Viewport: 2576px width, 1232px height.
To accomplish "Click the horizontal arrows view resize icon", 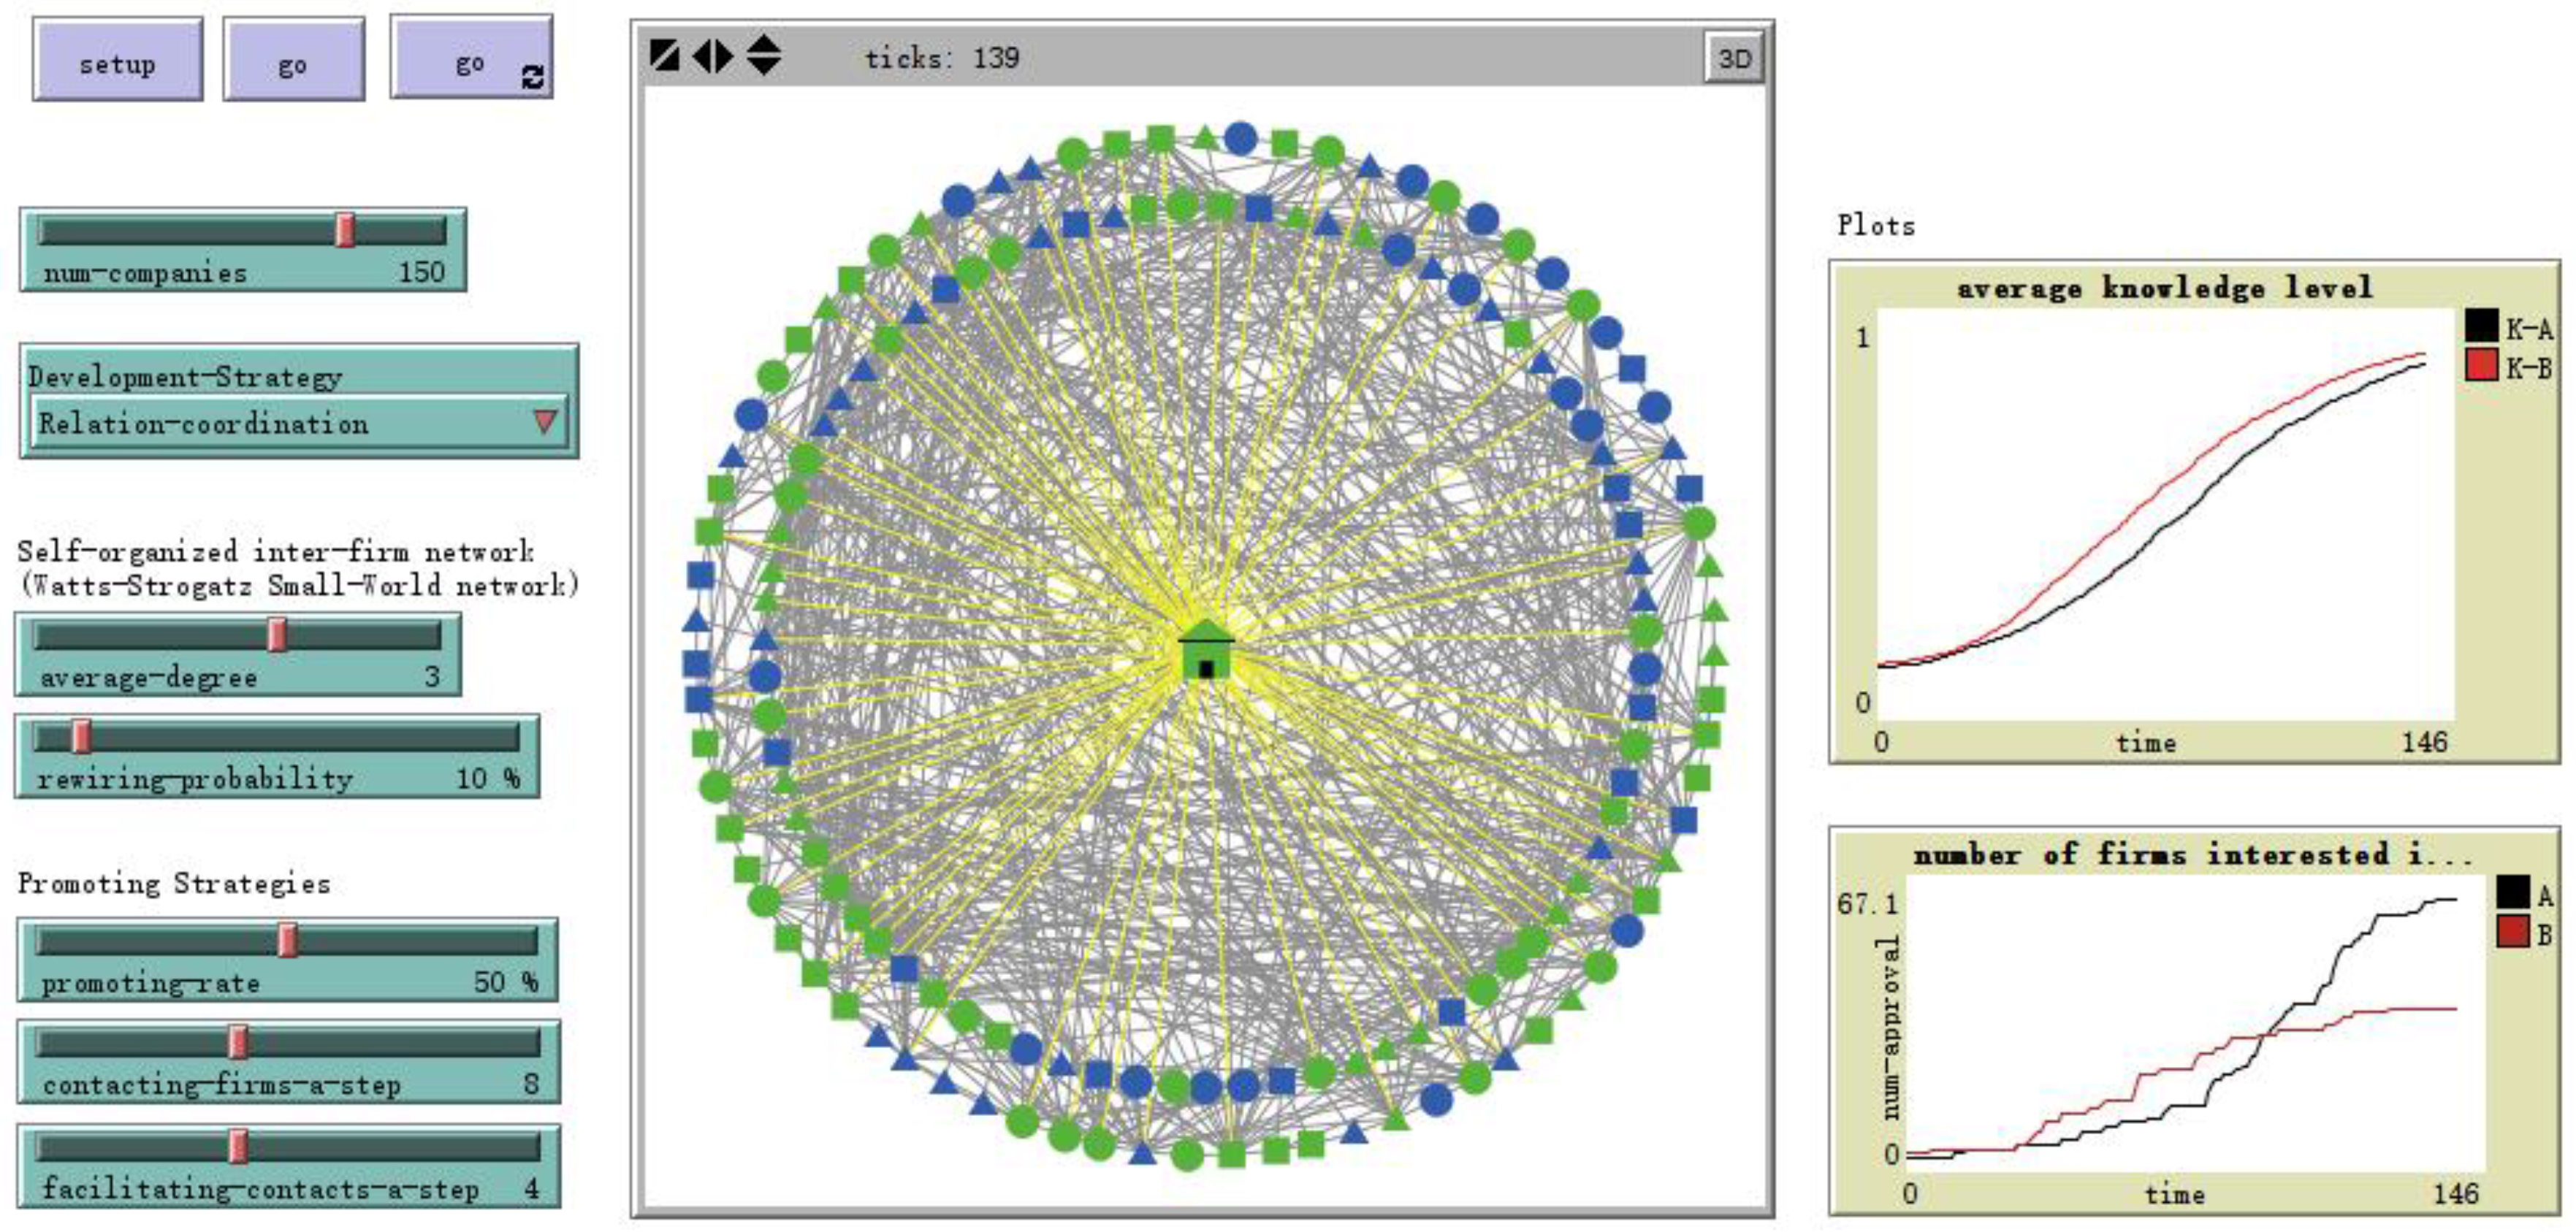I will (x=713, y=55).
